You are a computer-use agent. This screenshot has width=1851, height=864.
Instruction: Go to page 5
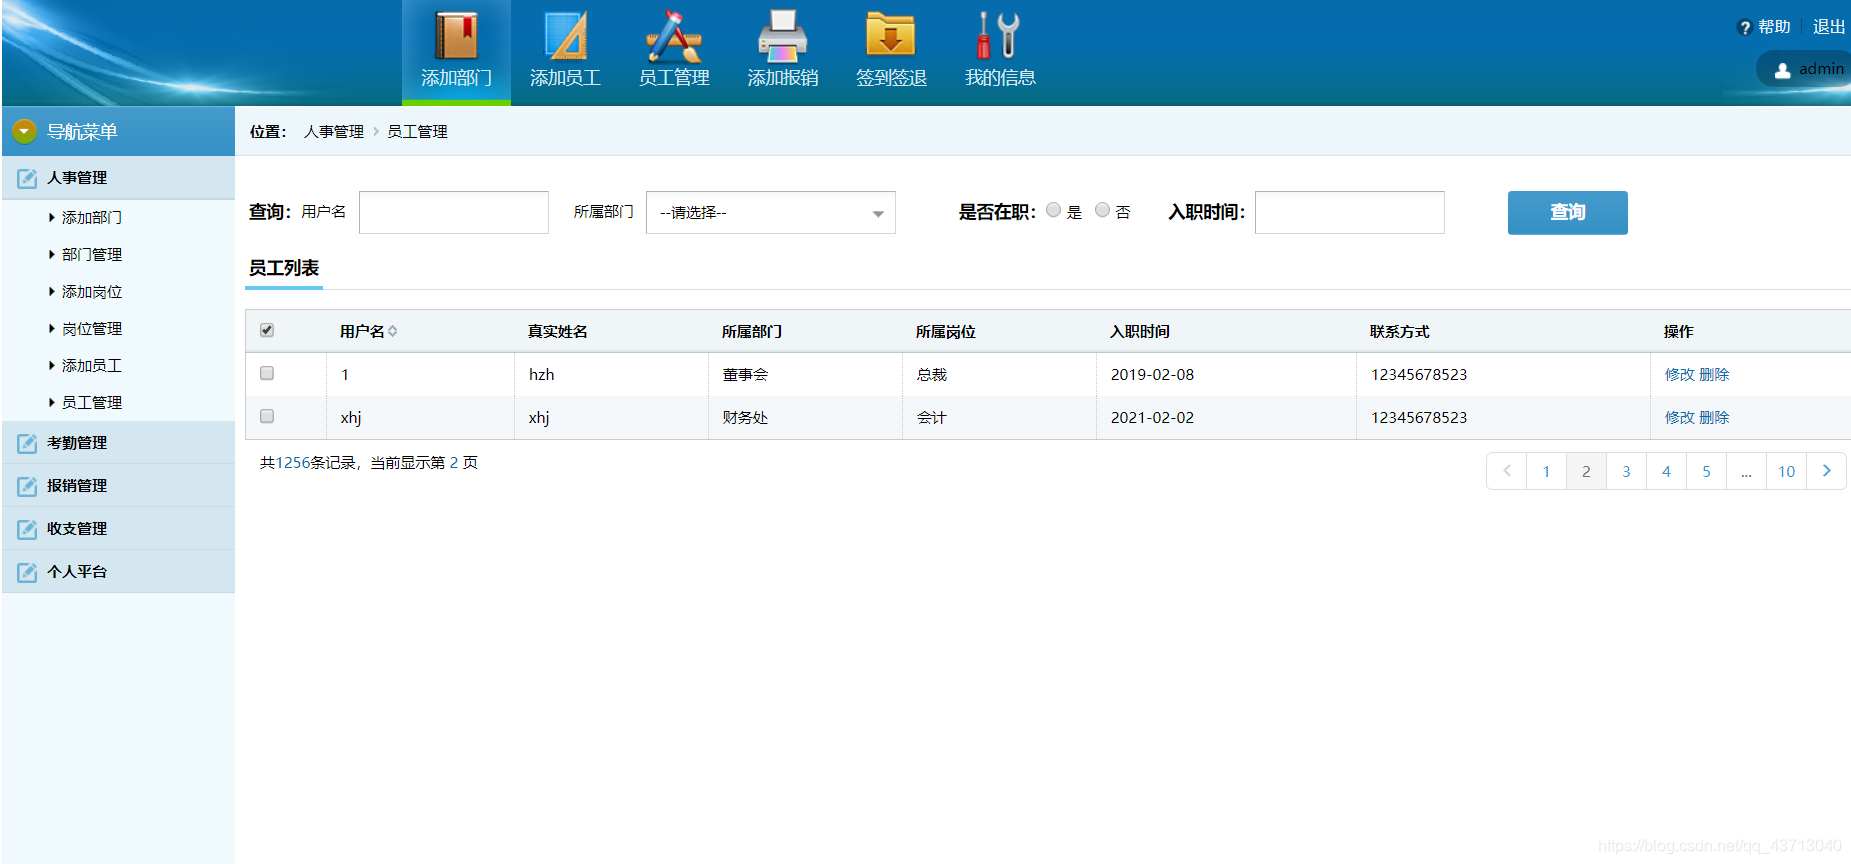click(1706, 471)
